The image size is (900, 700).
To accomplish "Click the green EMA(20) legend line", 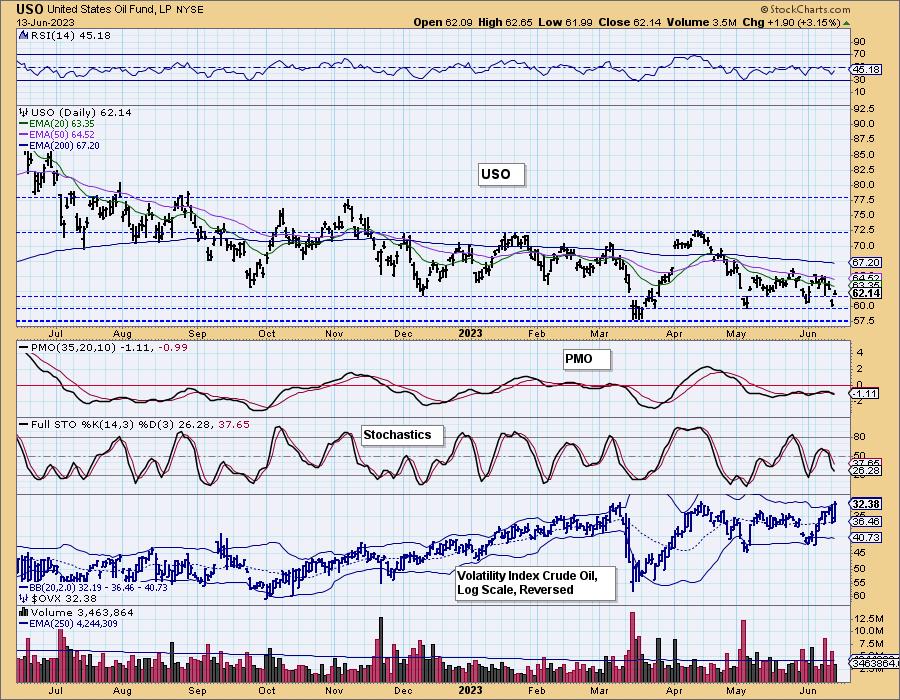I will click(x=24, y=123).
